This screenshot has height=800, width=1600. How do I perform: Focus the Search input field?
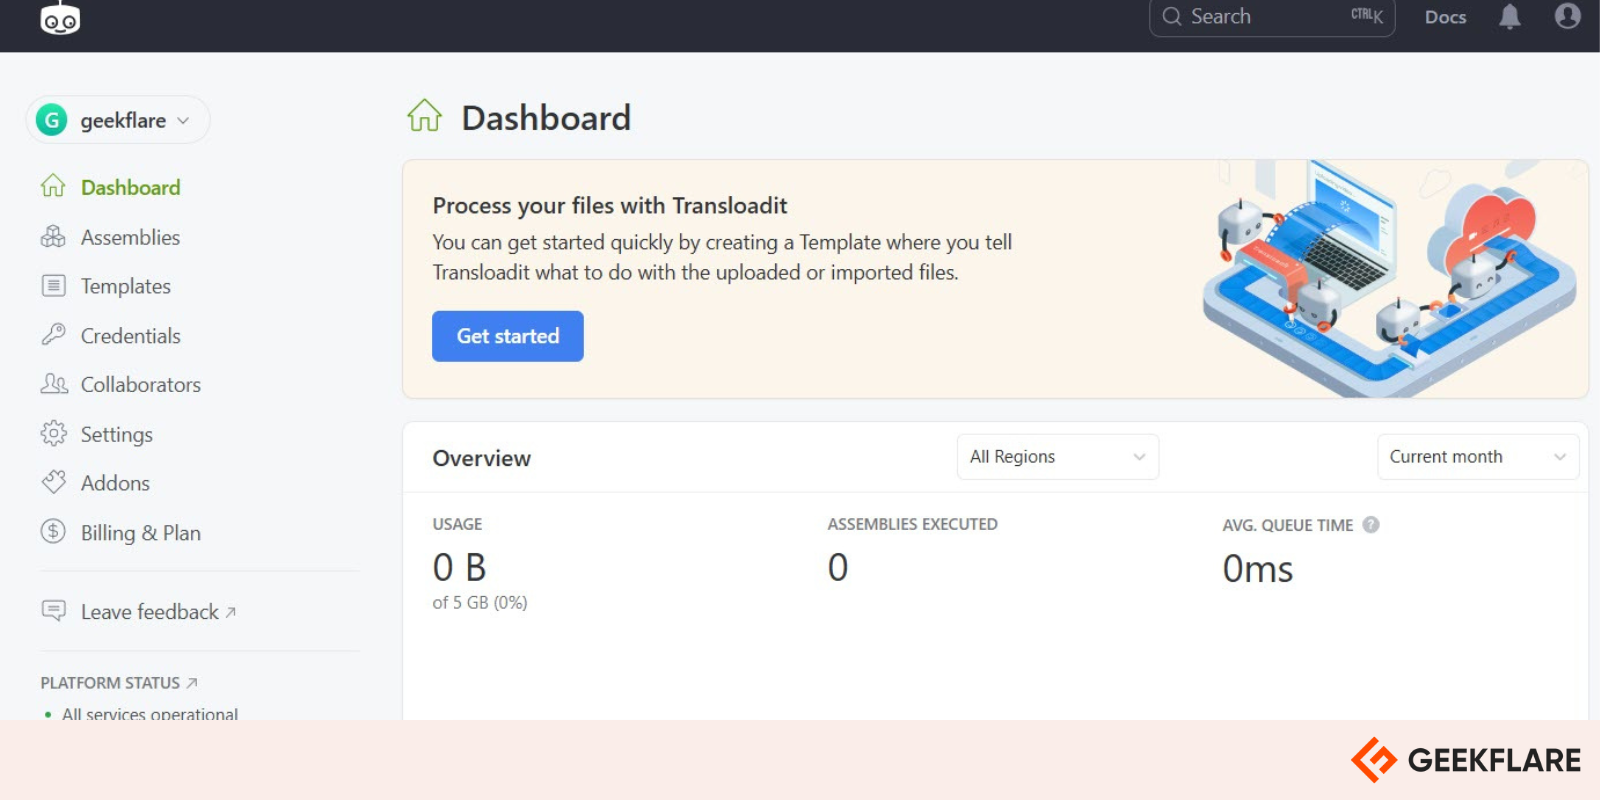pos(1272,17)
